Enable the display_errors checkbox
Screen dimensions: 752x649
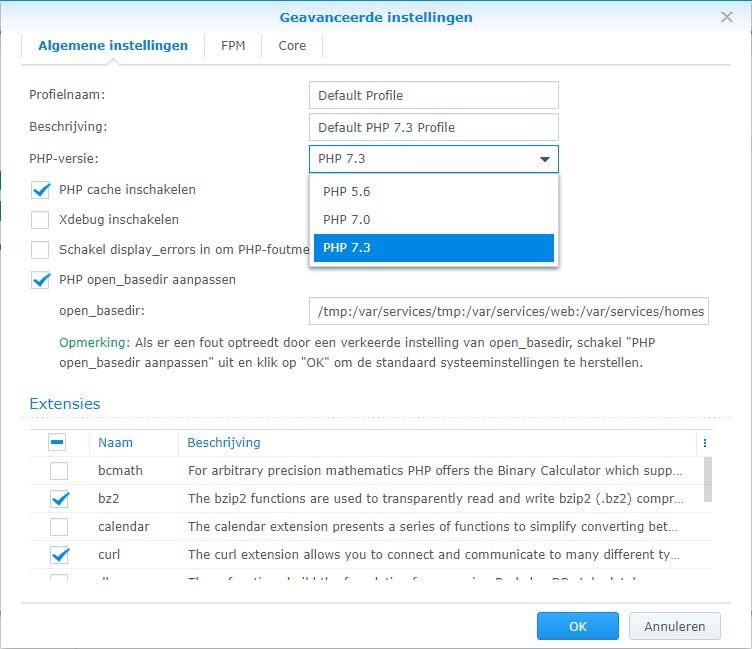[x=41, y=250]
